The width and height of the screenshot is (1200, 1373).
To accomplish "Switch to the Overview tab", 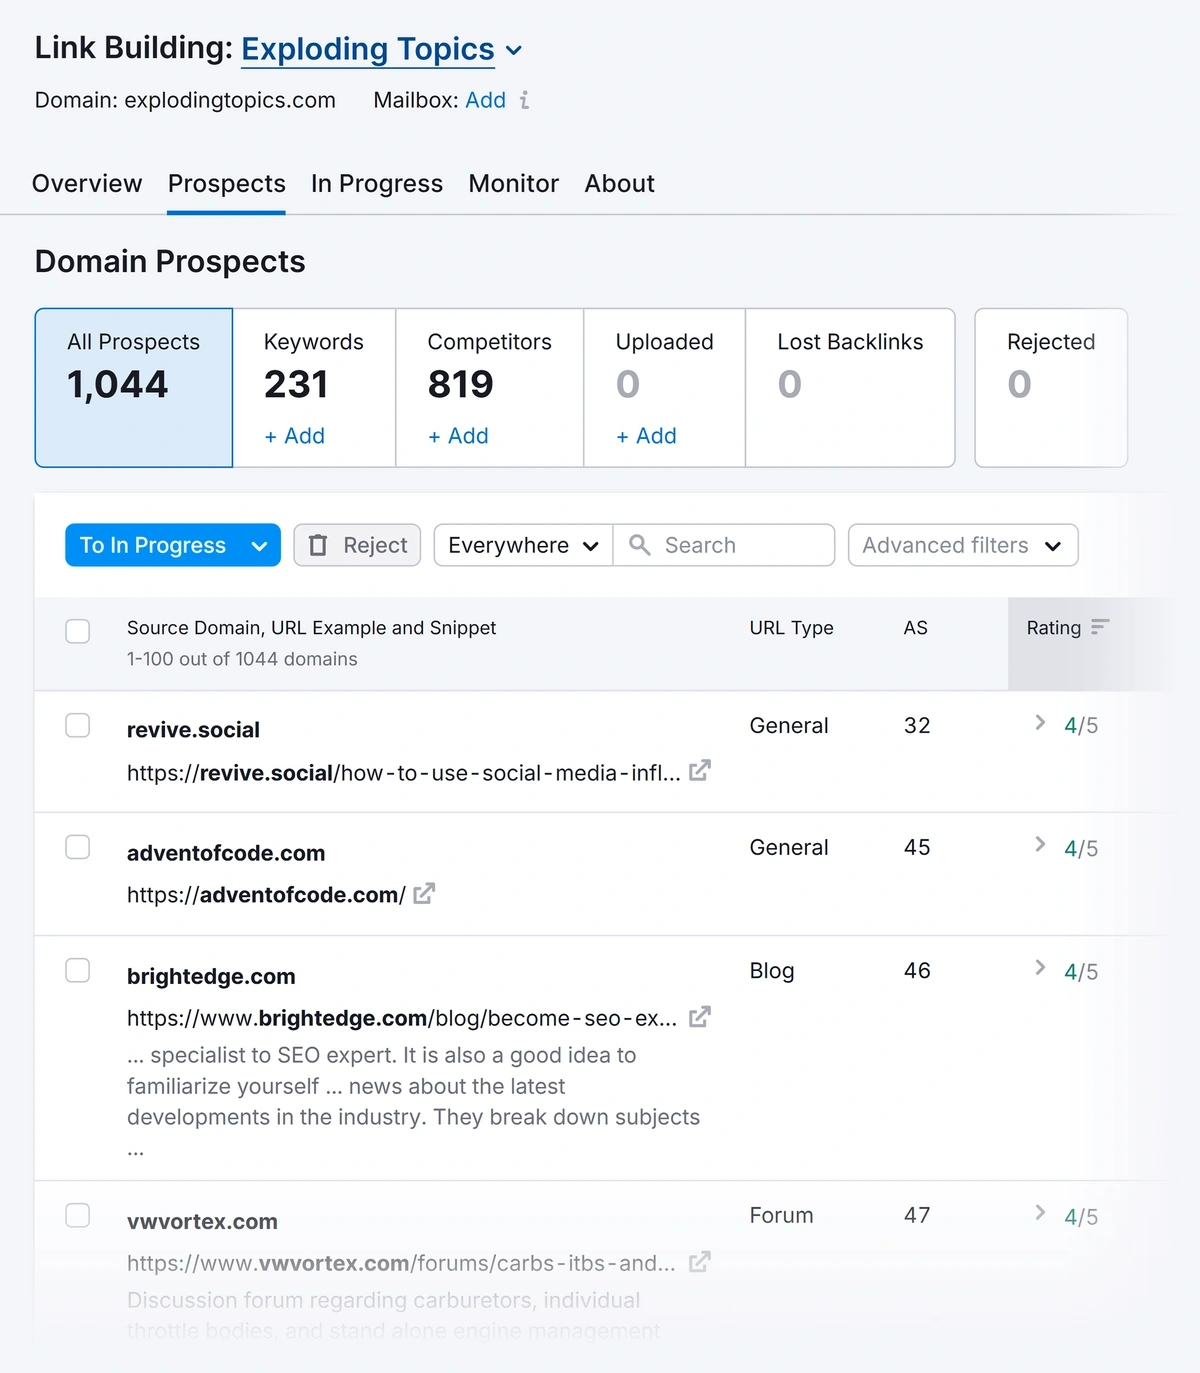I will pos(87,183).
